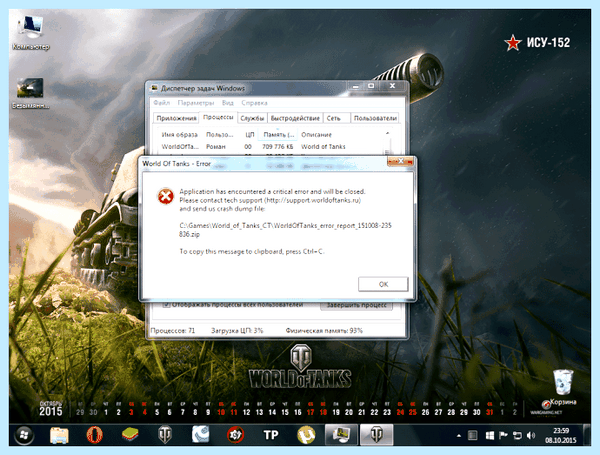
Task: Minimize the Task Manager window
Action: (x=355, y=86)
